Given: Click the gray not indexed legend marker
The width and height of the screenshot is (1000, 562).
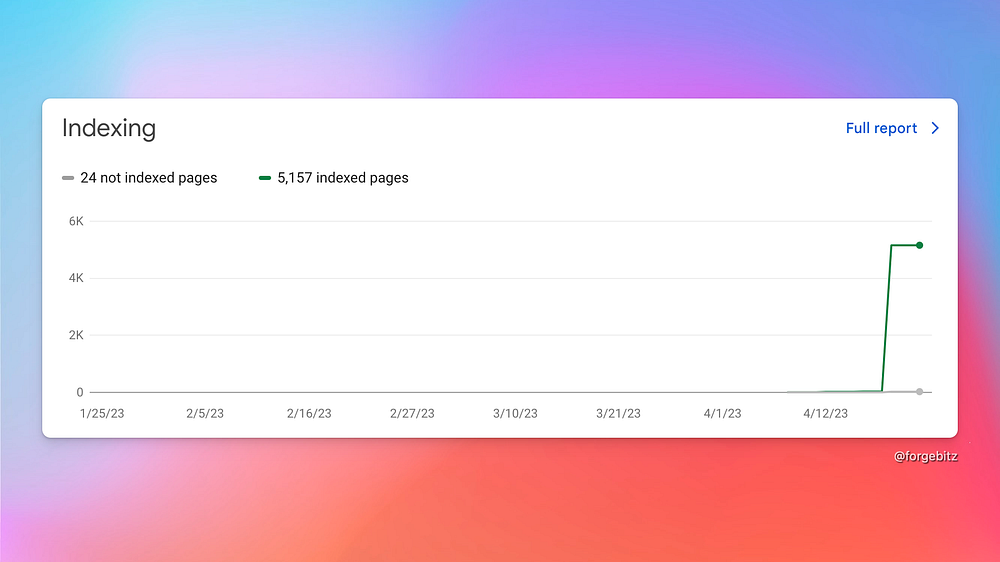Looking at the screenshot, I should pos(68,178).
